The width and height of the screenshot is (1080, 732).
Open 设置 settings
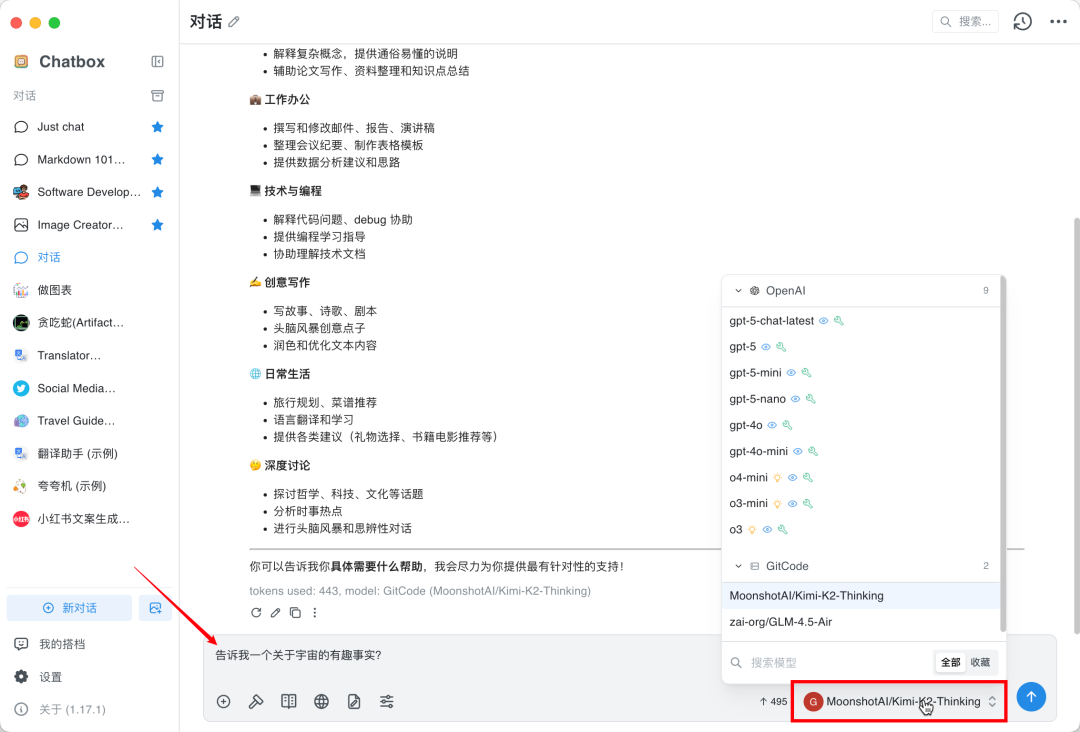(89, 677)
